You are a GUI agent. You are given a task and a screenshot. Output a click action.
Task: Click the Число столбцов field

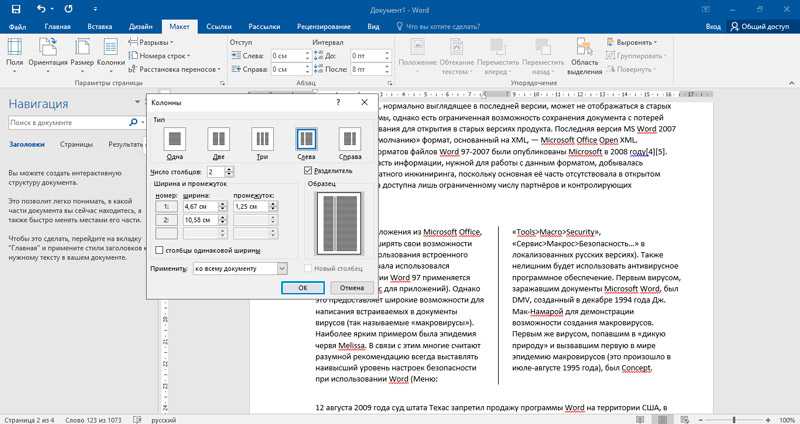pos(215,172)
